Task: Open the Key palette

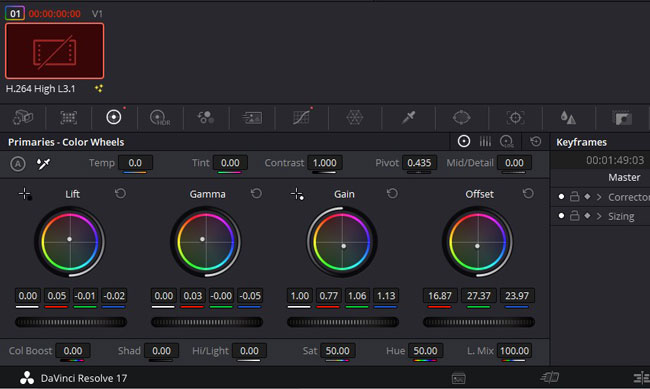Action: (x=622, y=118)
